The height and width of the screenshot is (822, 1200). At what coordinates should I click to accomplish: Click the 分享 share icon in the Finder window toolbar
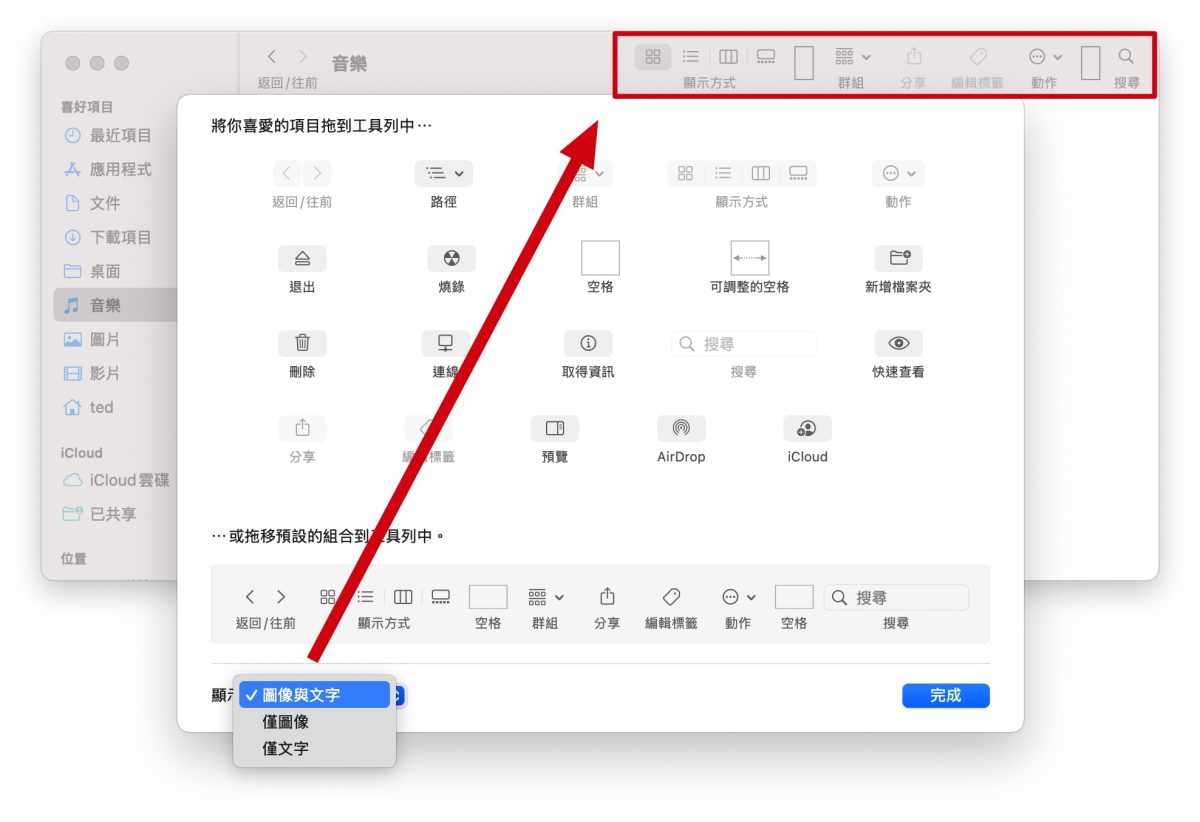[913, 57]
